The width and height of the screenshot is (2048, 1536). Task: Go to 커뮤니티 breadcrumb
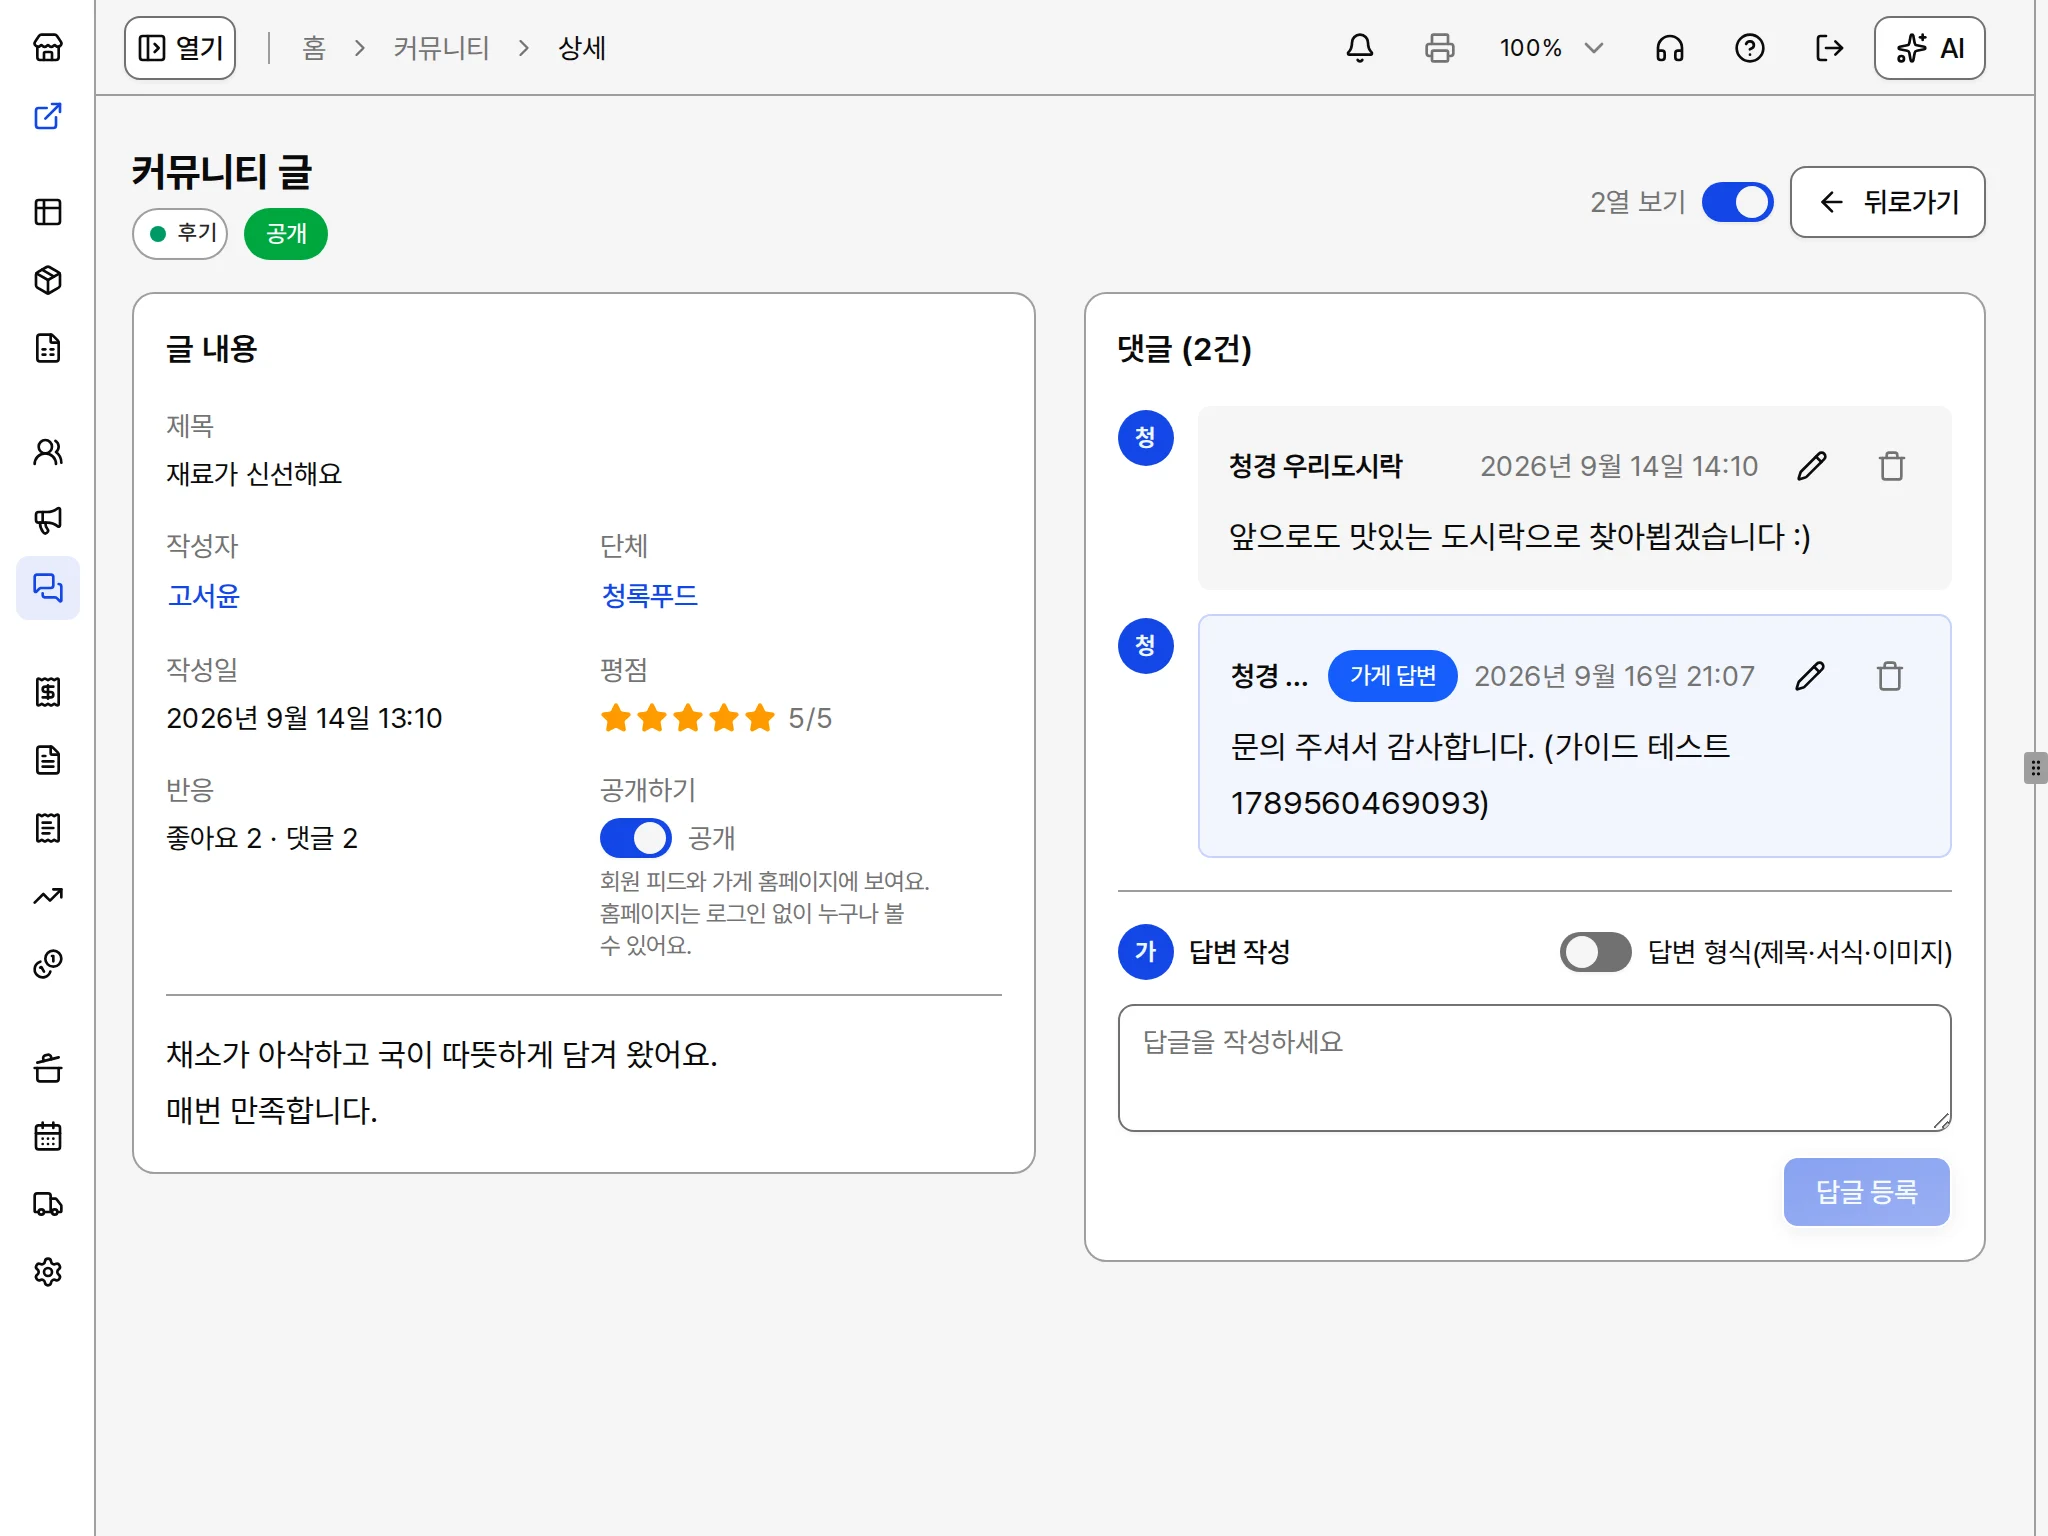point(441,48)
